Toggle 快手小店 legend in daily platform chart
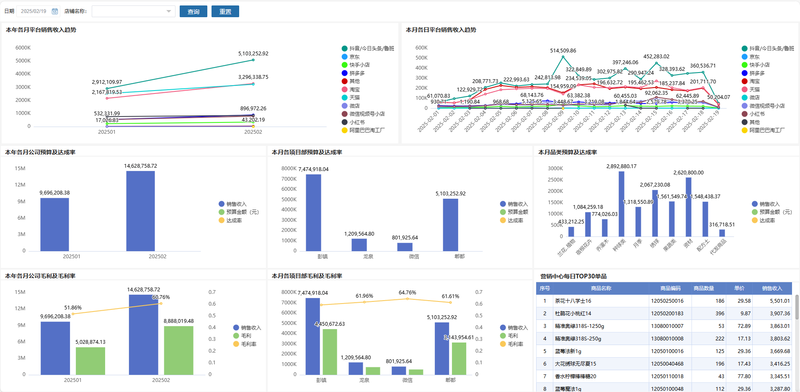The image size is (800, 392). (x=756, y=65)
